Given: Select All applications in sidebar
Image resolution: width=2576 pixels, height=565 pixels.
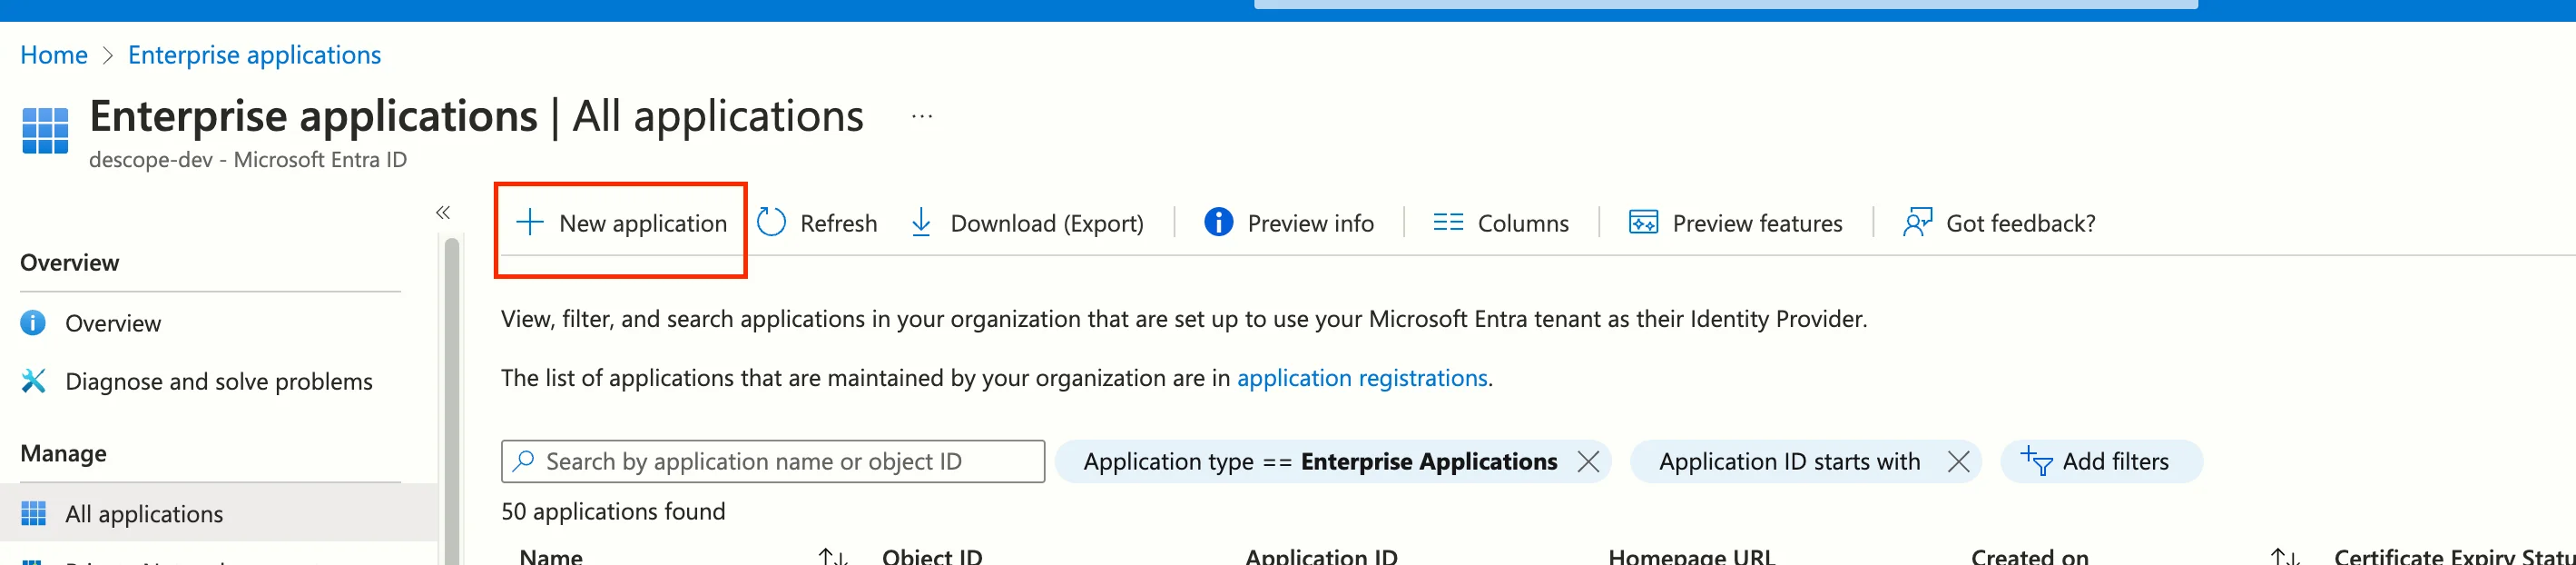Looking at the screenshot, I should [218, 513].
